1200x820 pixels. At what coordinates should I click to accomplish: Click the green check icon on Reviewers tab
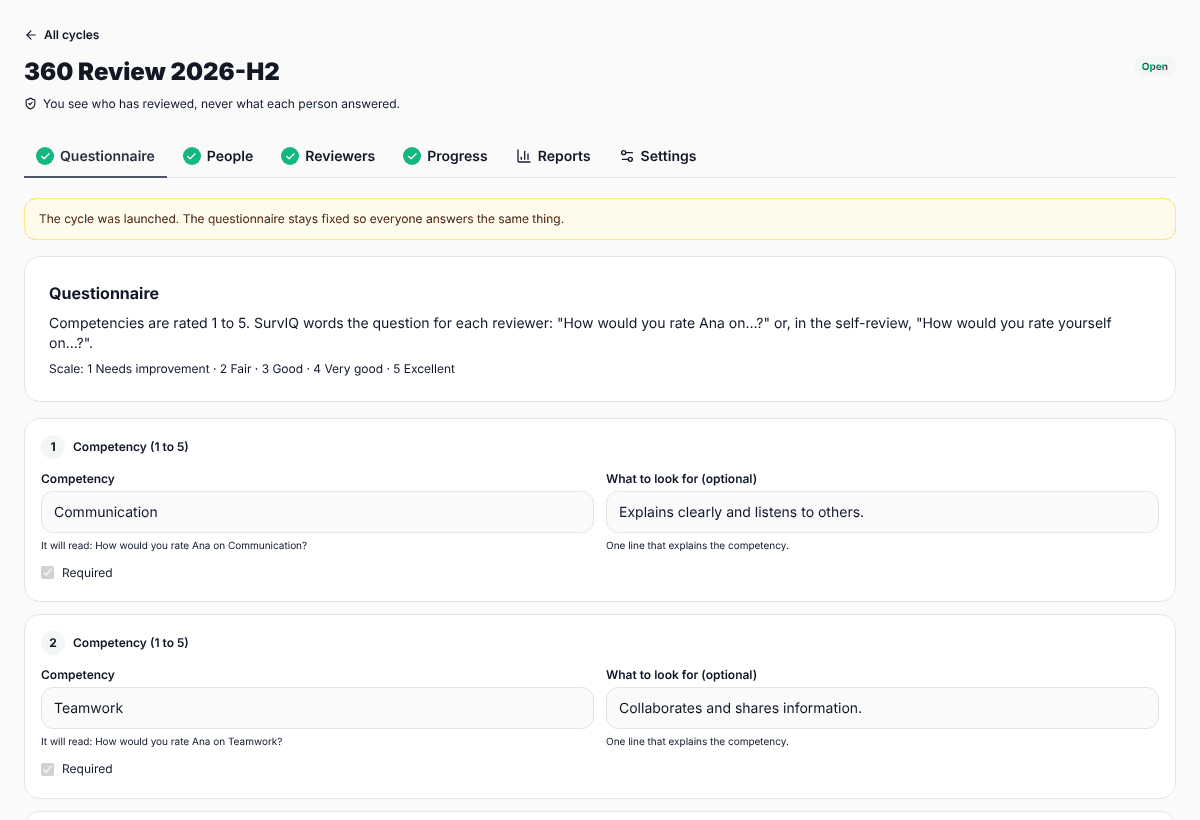tap(290, 156)
